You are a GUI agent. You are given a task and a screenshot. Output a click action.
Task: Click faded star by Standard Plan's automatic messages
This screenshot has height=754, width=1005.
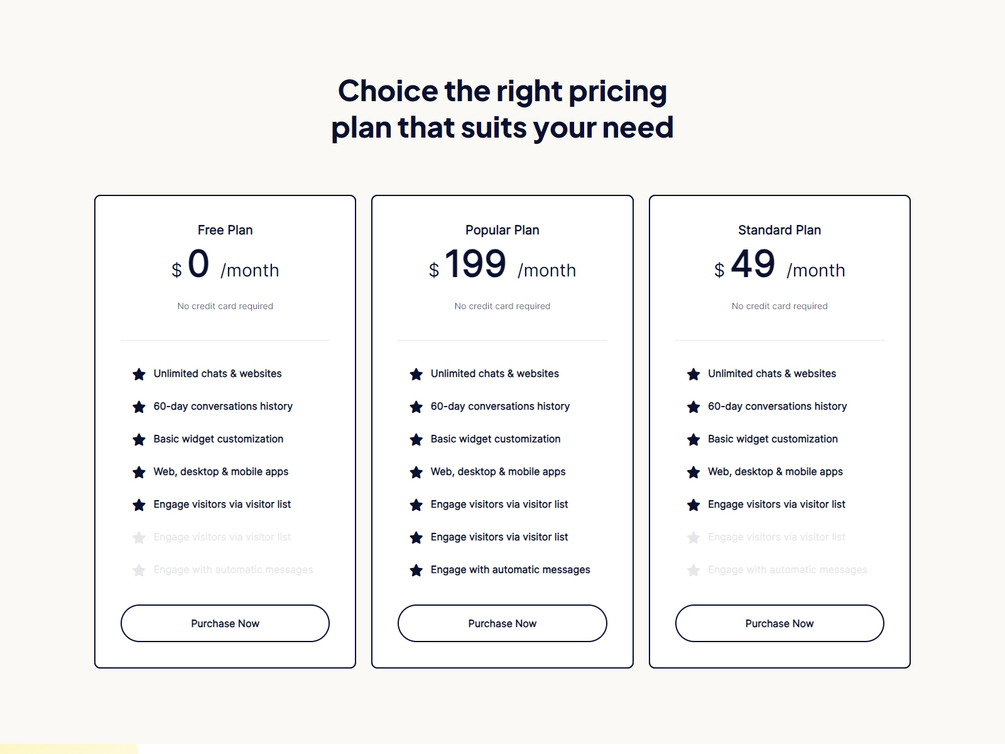693,570
